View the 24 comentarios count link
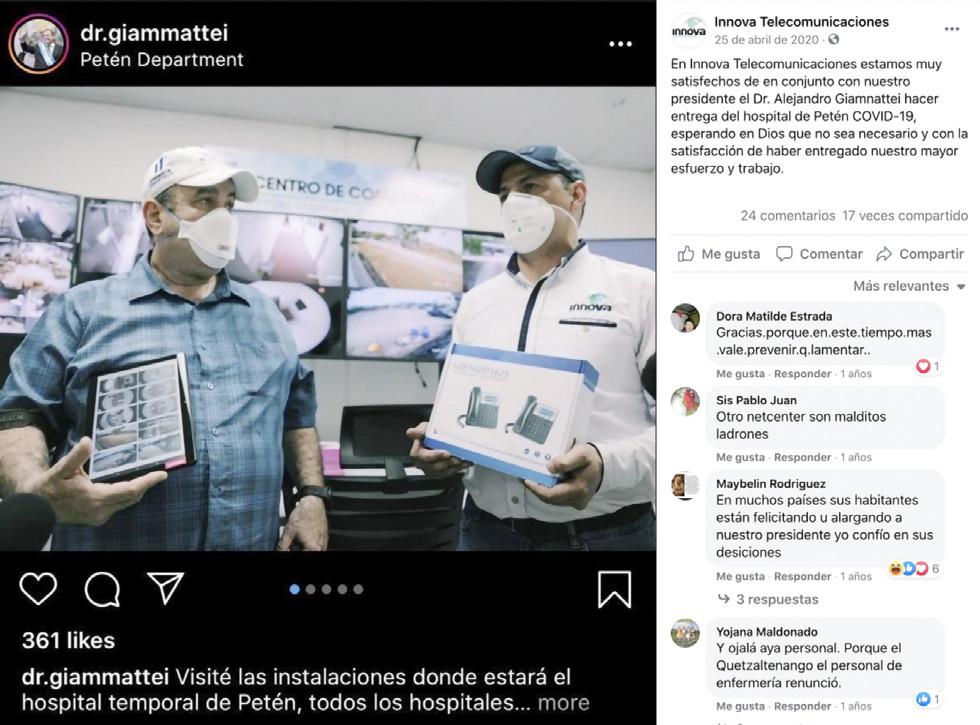This screenshot has height=725, width=980. pos(788,216)
